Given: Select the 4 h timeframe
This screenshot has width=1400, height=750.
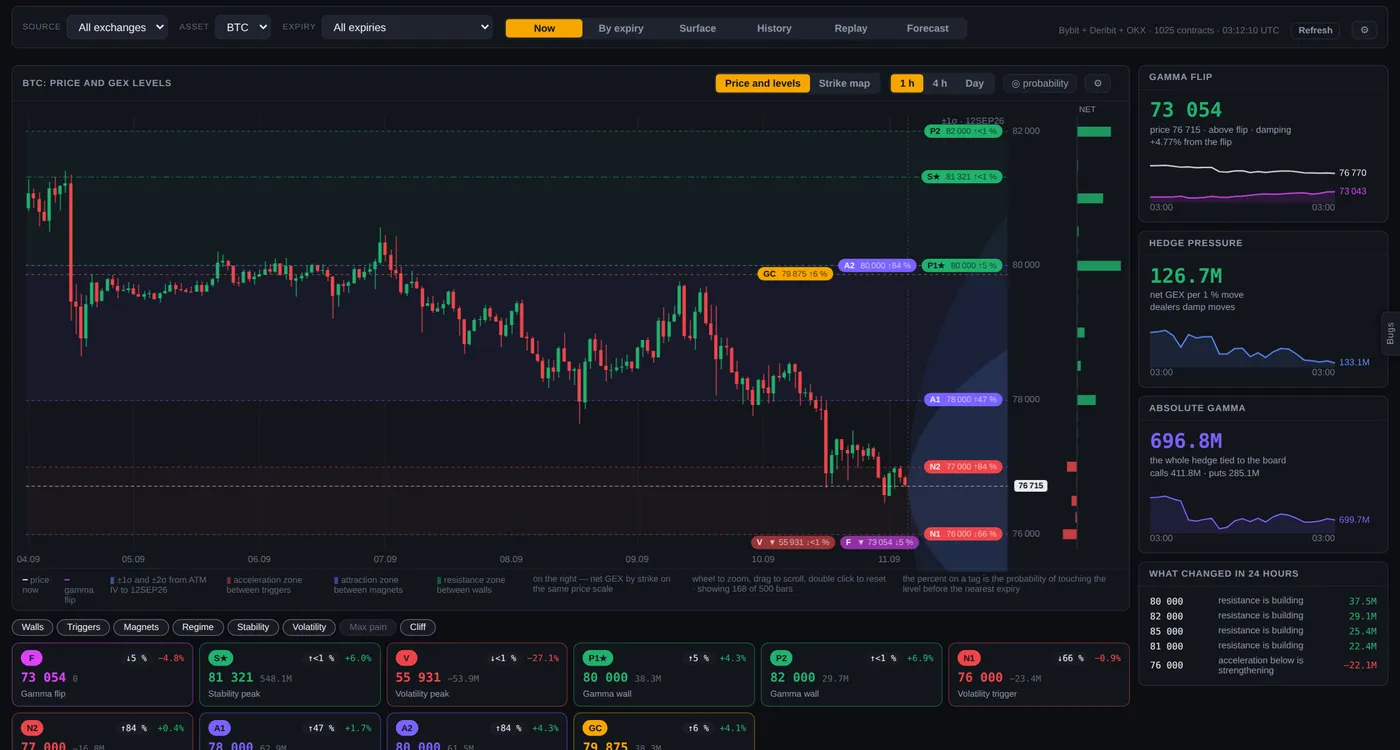Looking at the screenshot, I should pos(940,83).
